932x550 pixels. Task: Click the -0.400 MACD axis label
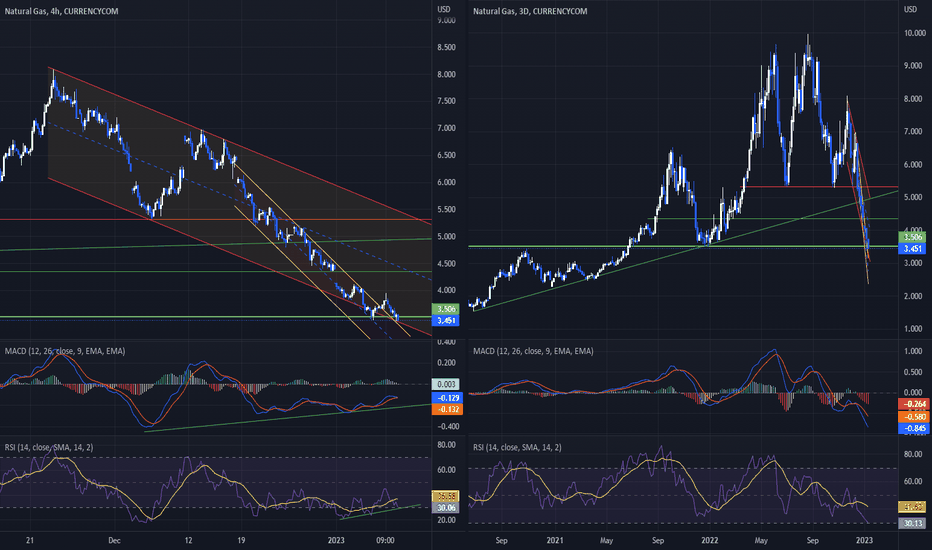[x=446, y=426]
